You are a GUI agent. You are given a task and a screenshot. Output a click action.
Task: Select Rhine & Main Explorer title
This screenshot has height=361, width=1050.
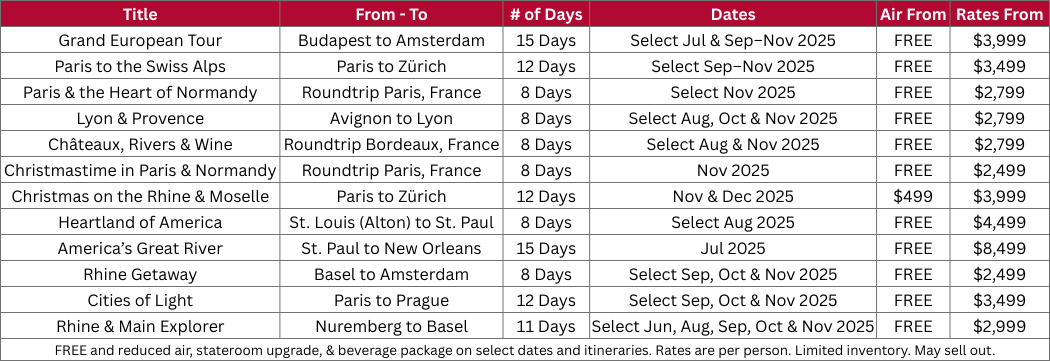tap(140, 327)
